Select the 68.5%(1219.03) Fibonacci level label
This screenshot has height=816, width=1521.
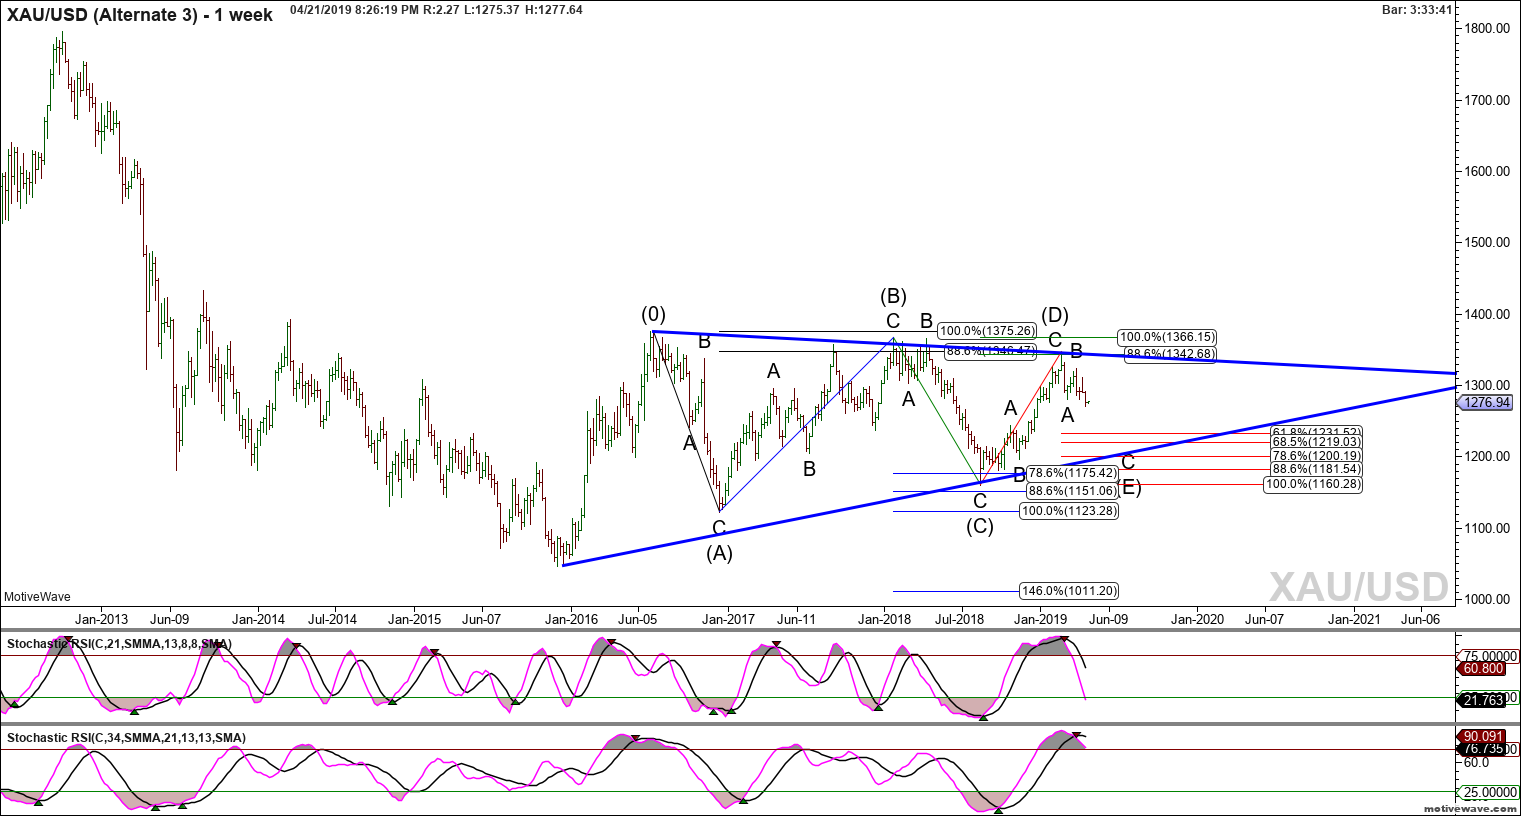[x=1316, y=442]
